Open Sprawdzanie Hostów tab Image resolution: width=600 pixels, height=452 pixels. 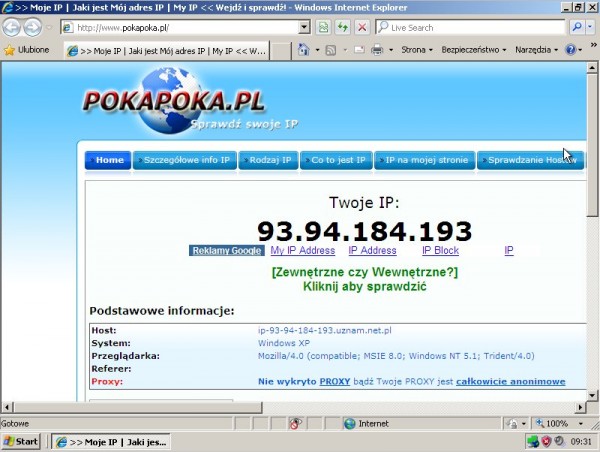pos(531,160)
